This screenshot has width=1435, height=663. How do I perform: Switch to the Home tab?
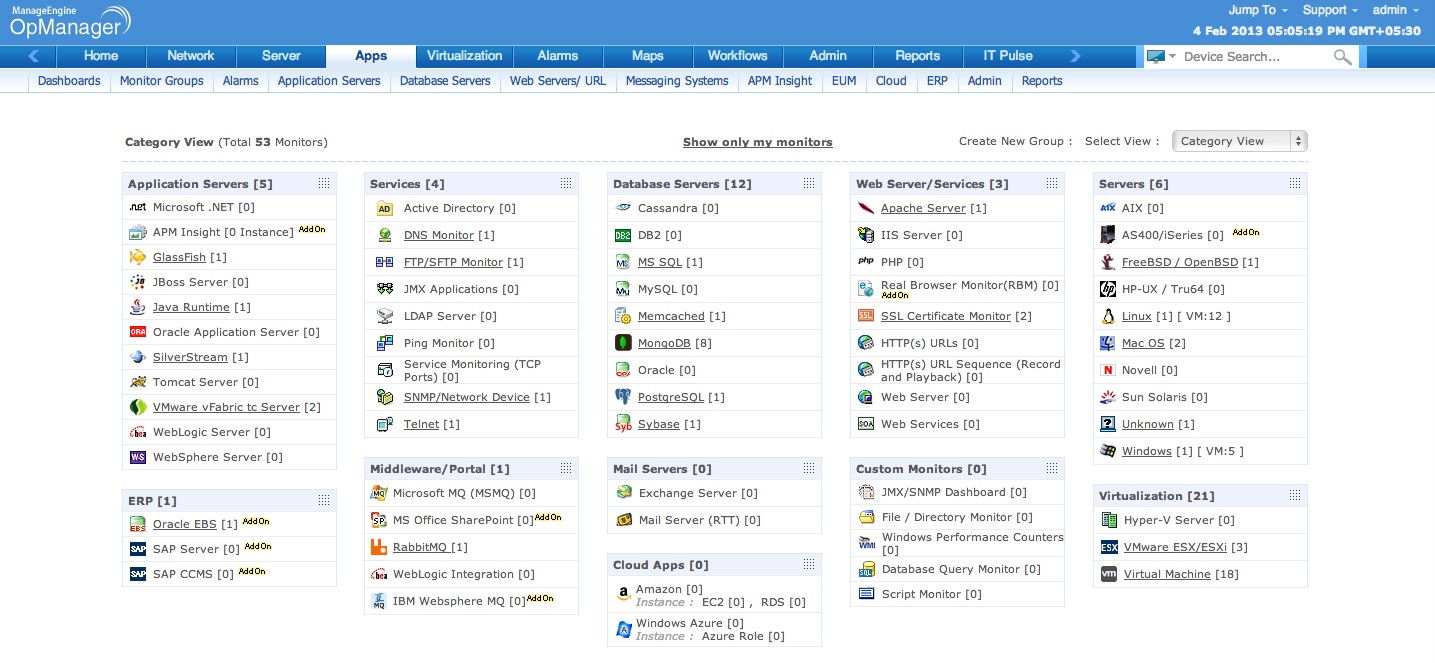(101, 56)
